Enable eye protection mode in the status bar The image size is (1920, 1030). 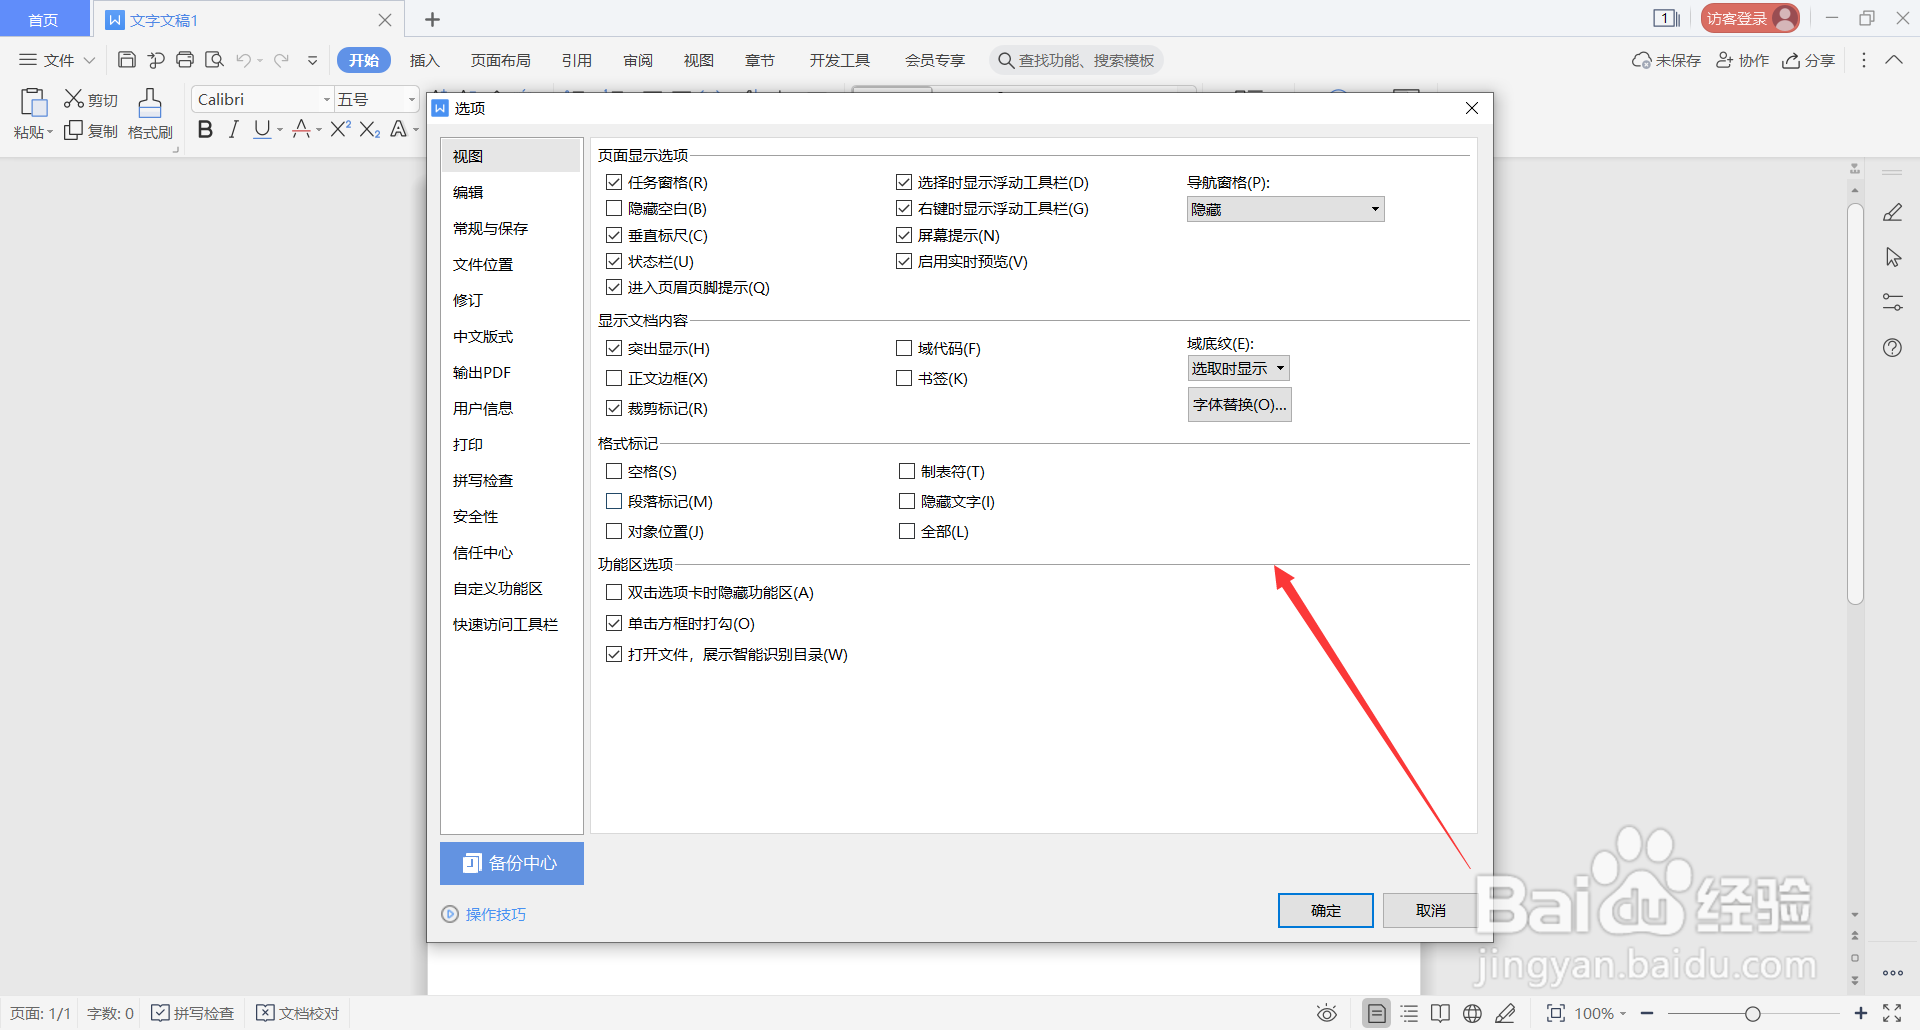point(1326,1013)
